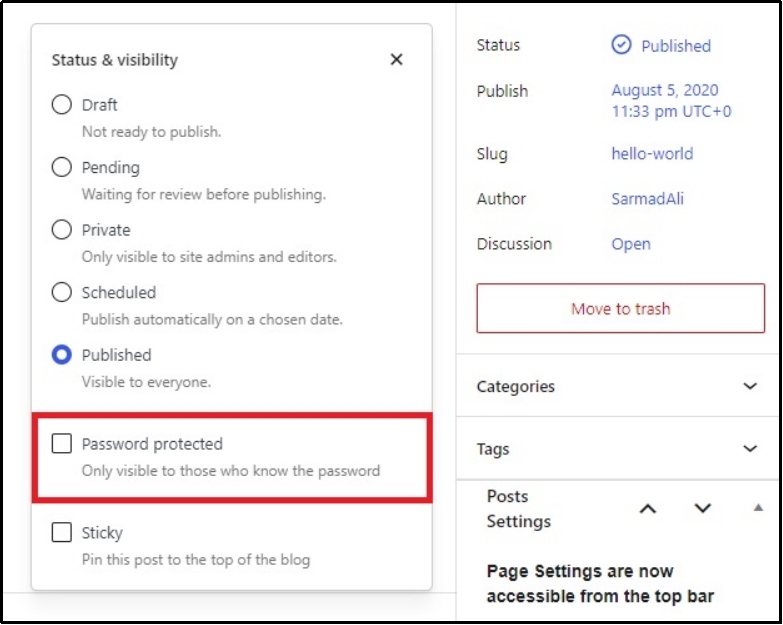Edit the hello-world slug link
Screen dimensions: 783x625
click(x=652, y=154)
